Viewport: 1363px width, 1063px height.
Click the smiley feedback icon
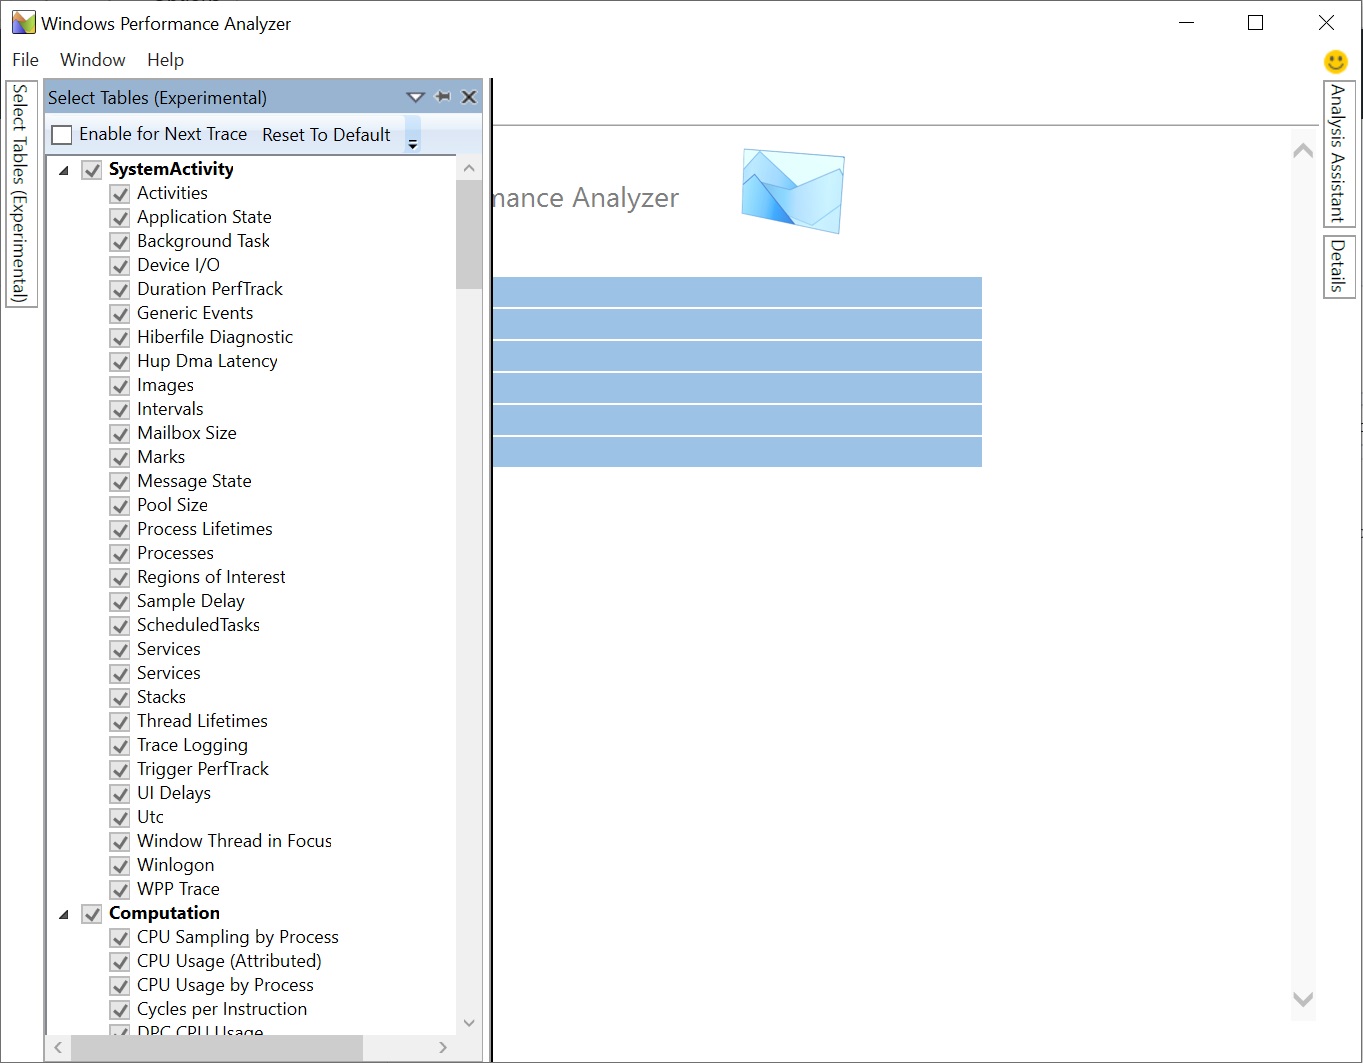point(1335,61)
